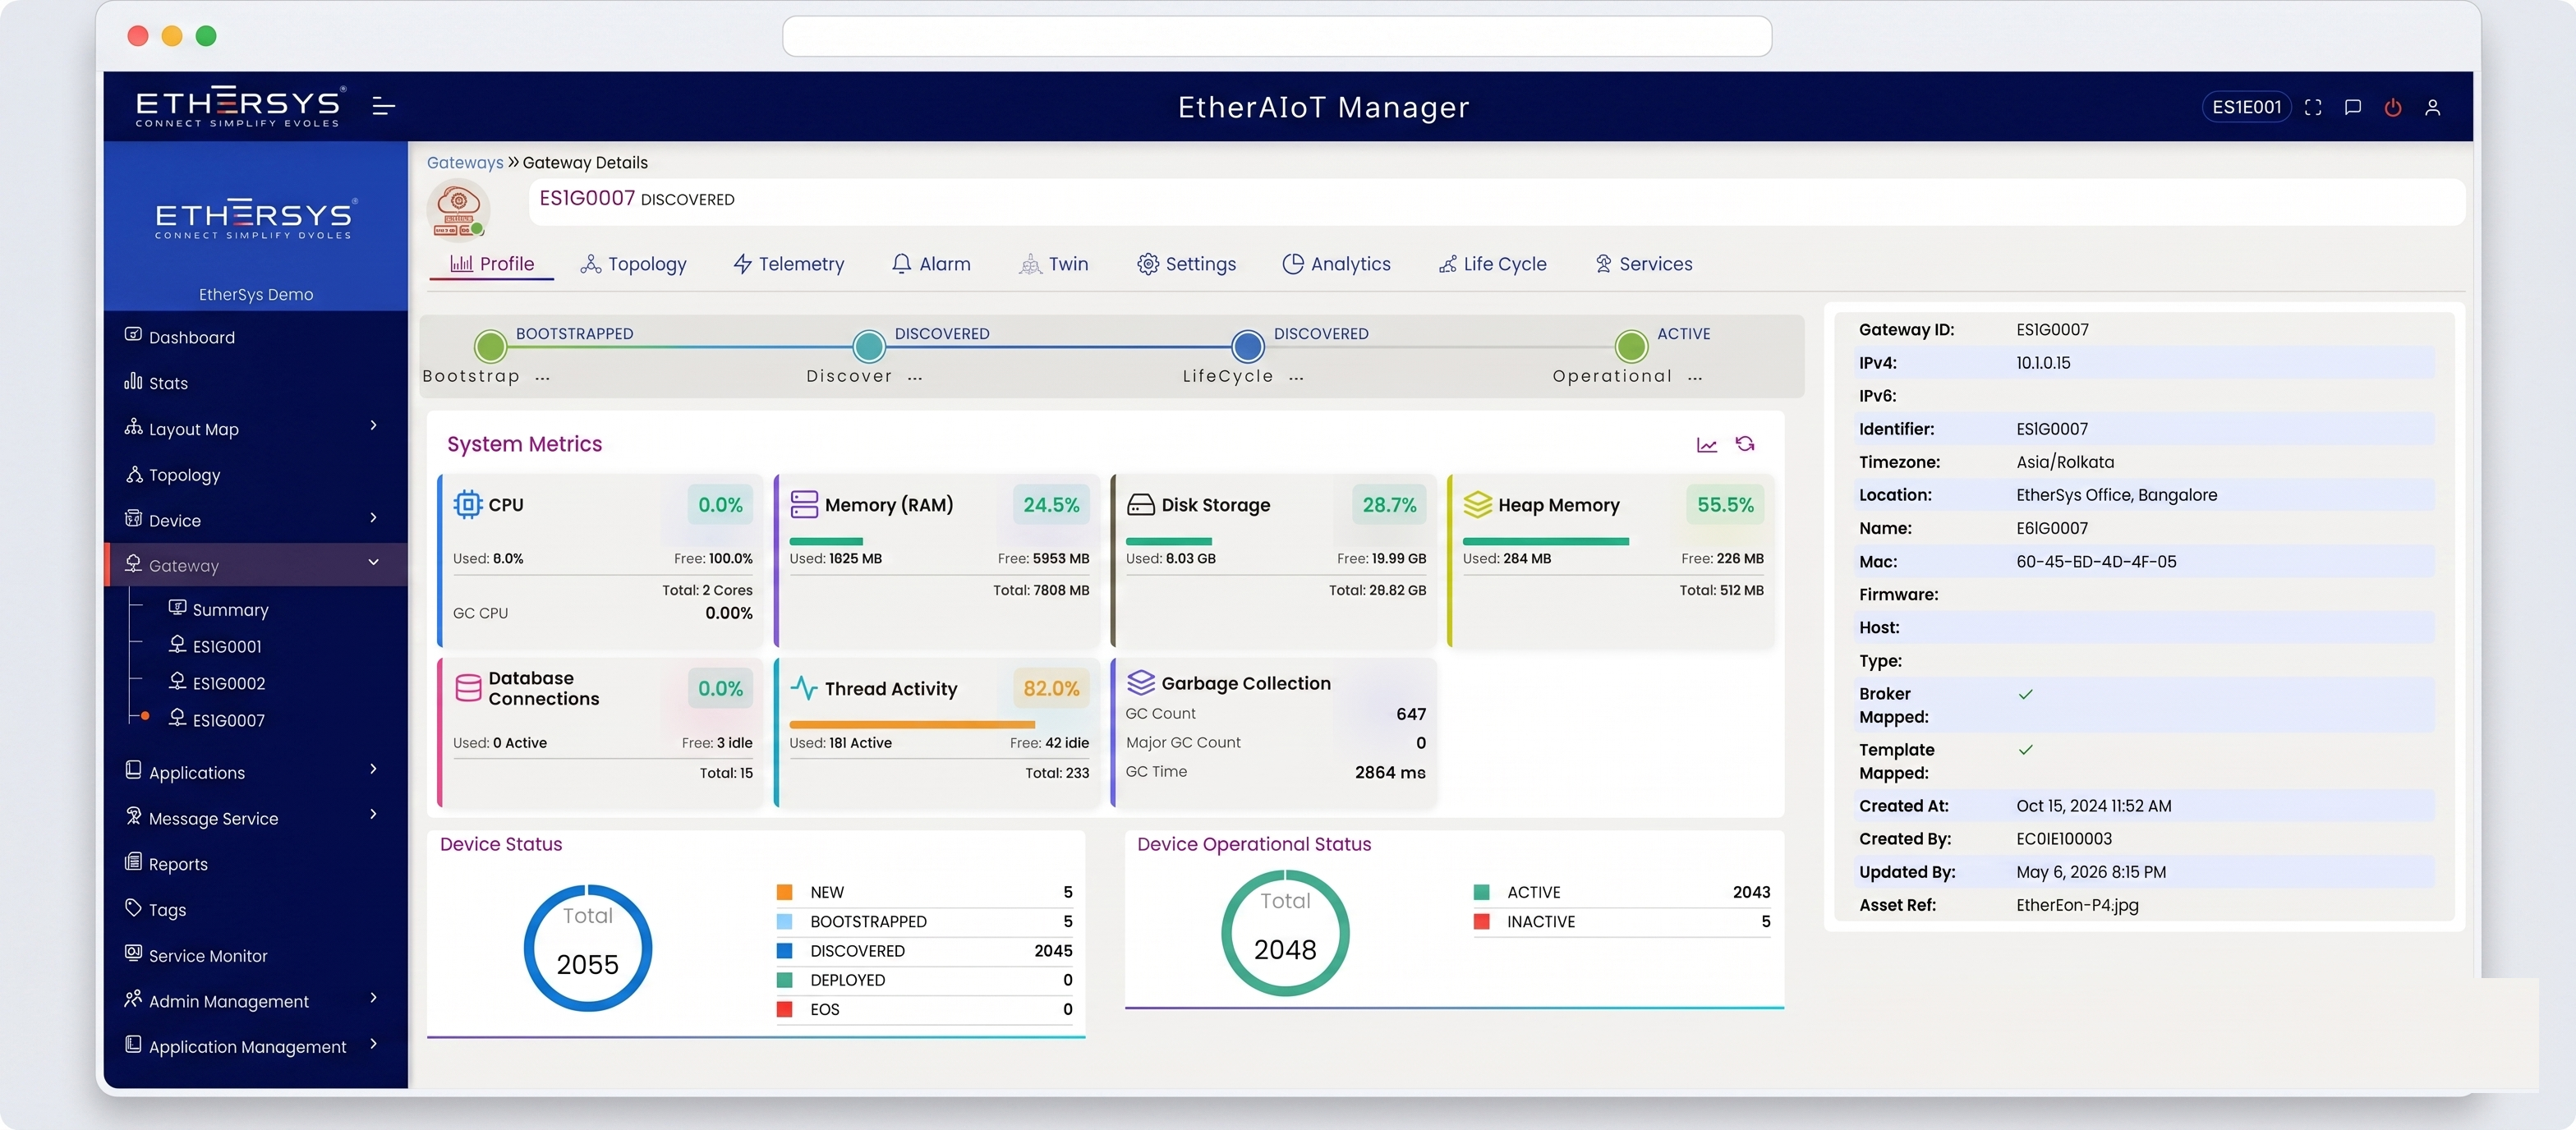Viewport: 2576px width, 1130px height.
Task: Select the Twin tab
Action: pyautogui.click(x=1053, y=264)
